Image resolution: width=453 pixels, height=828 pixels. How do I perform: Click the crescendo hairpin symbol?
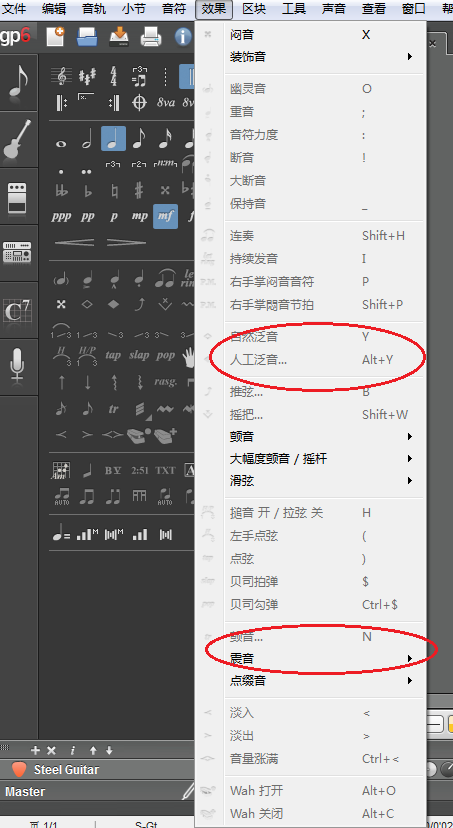(74, 242)
